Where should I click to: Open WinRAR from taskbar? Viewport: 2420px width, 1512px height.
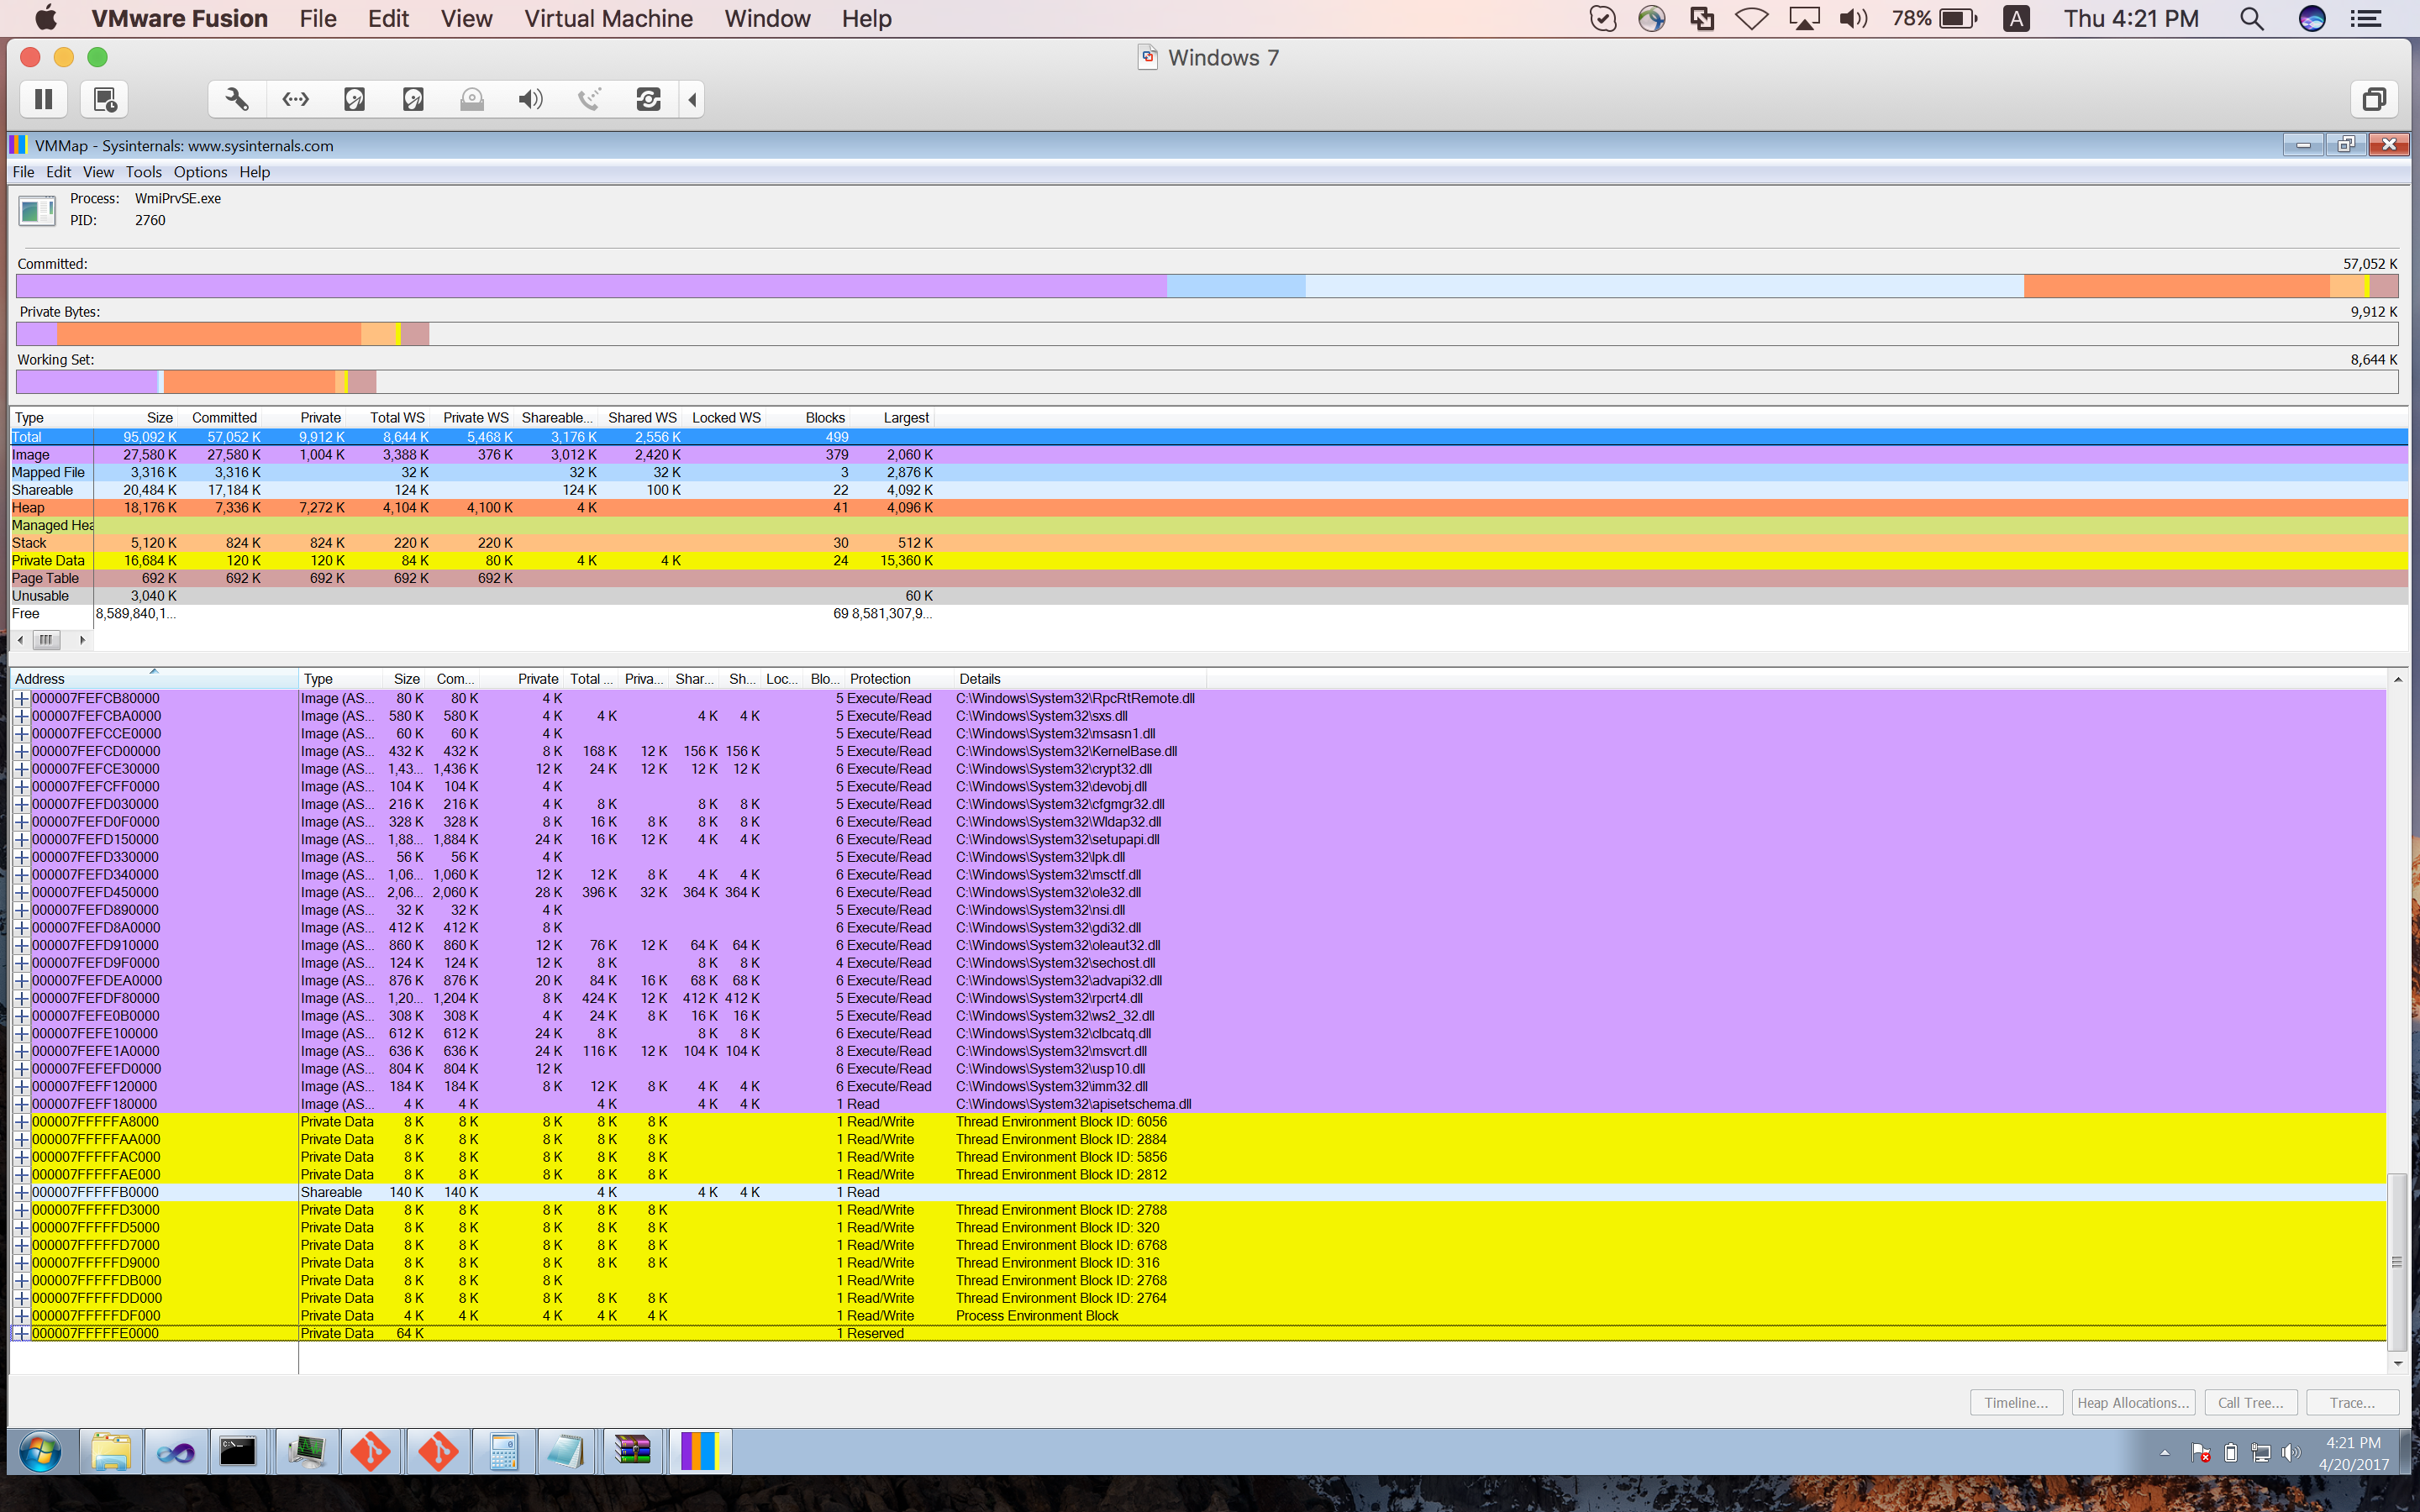point(633,1451)
